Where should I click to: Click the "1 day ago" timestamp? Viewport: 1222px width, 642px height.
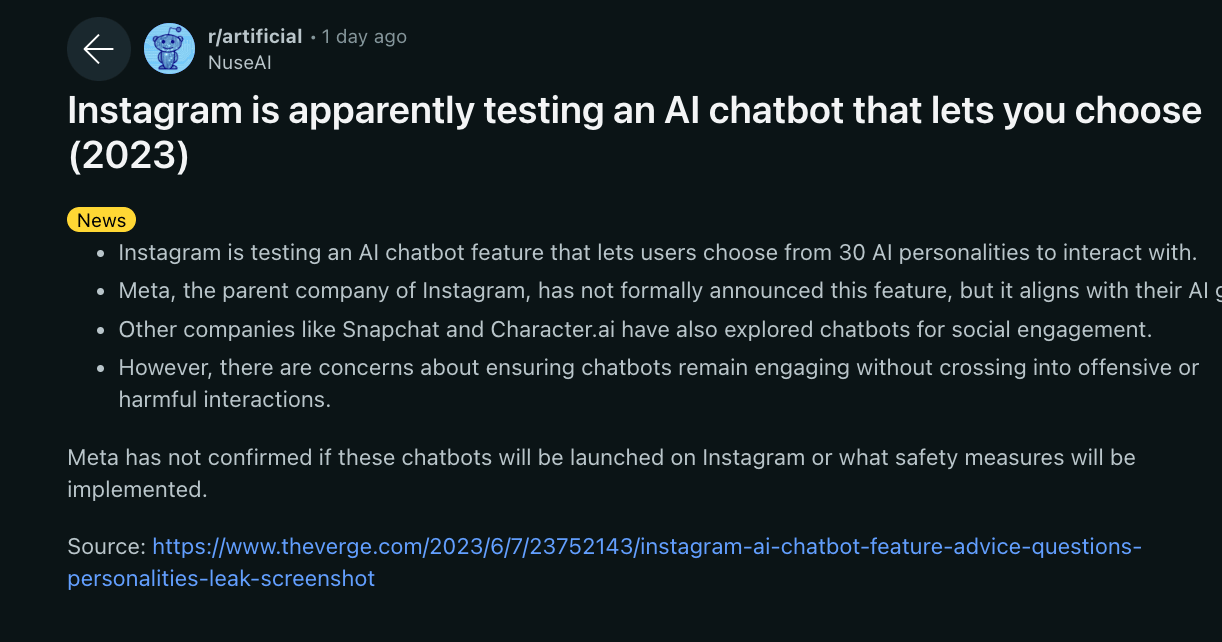pyautogui.click(x=364, y=37)
